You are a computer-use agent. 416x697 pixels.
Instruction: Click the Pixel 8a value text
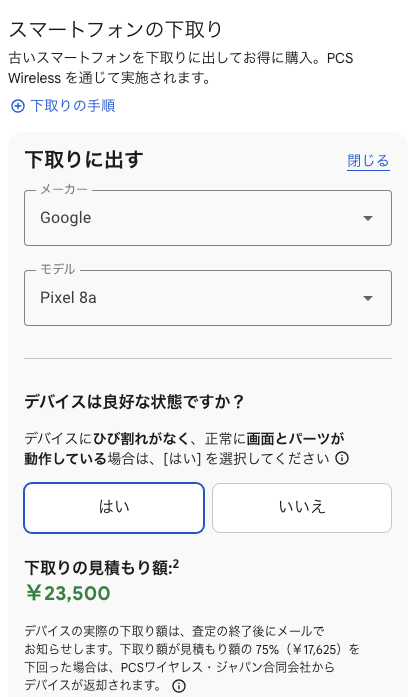pos(68,297)
